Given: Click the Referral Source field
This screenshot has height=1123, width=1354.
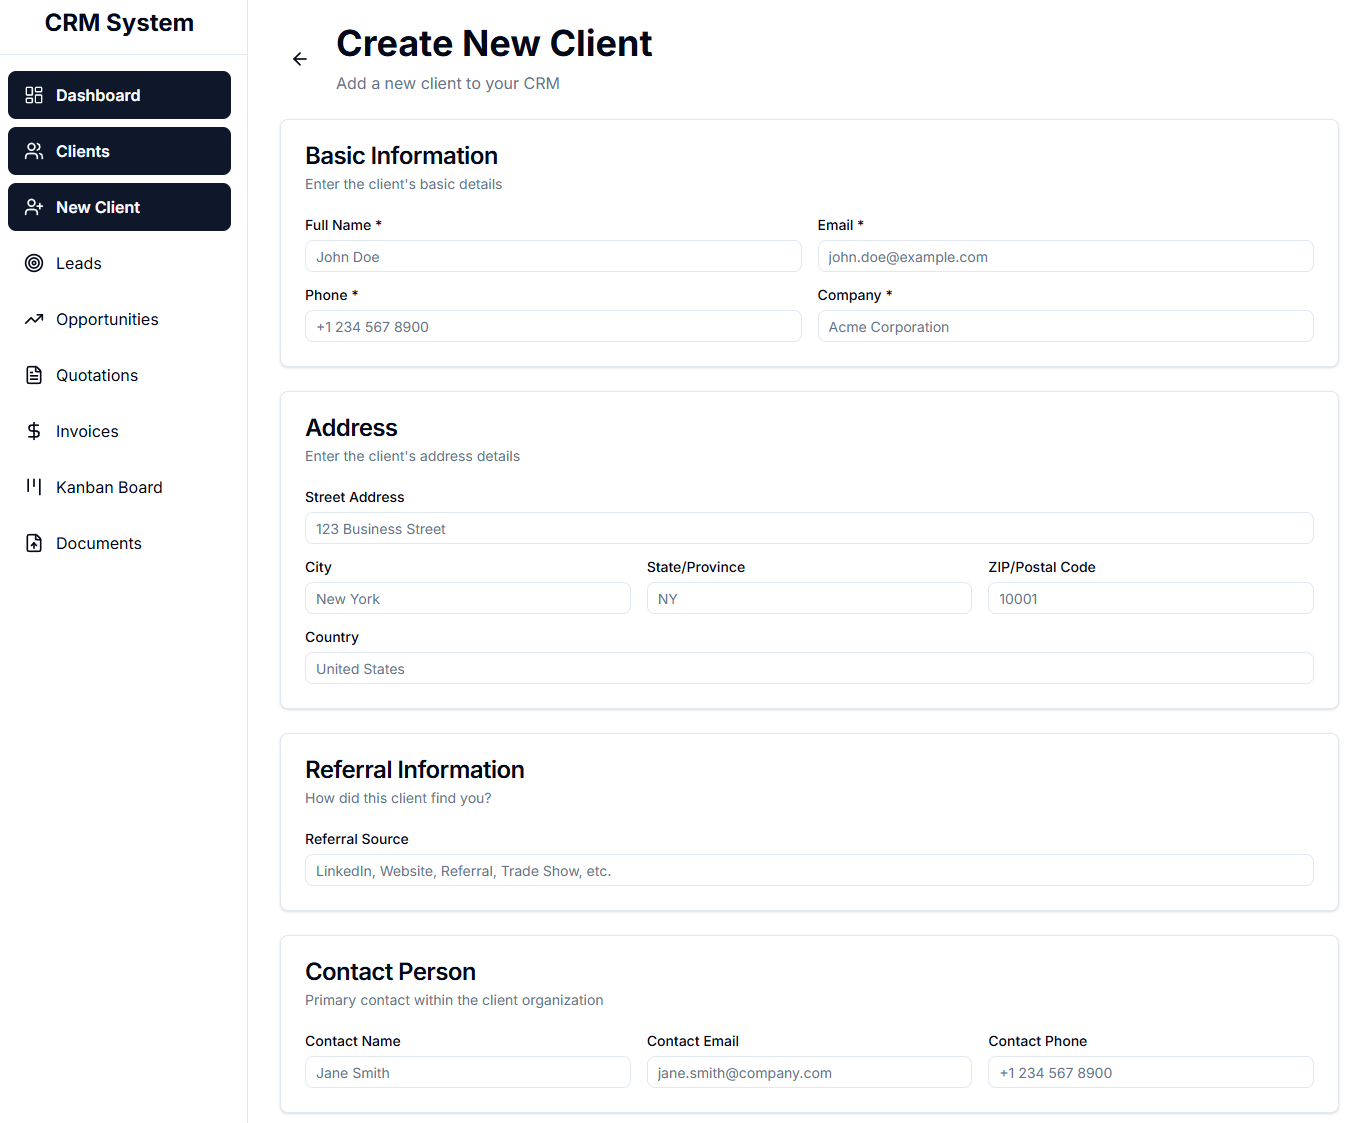Looking at the screenshot, I should click(809, 870).
